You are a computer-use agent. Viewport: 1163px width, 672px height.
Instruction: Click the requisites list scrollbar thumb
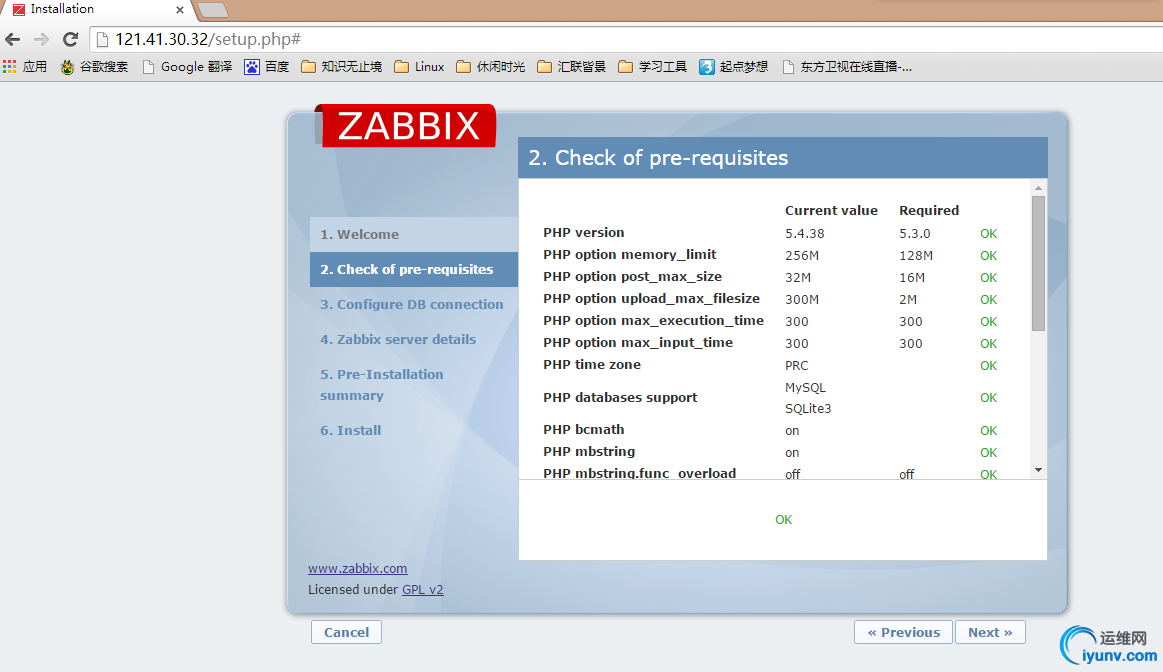pyautogui.click(x=1038, y=263)
